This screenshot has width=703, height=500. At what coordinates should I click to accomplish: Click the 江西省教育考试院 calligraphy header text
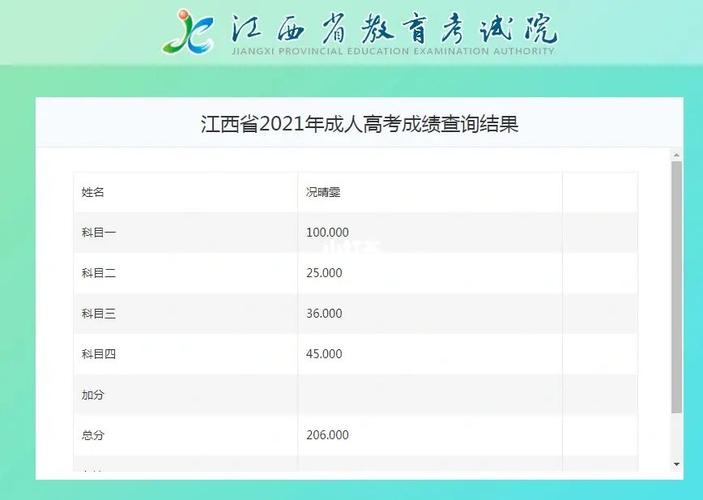(394, 28)
